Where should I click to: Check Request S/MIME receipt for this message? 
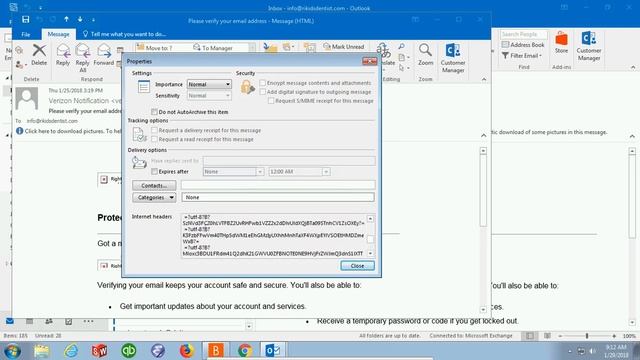(x=271, y=101)
